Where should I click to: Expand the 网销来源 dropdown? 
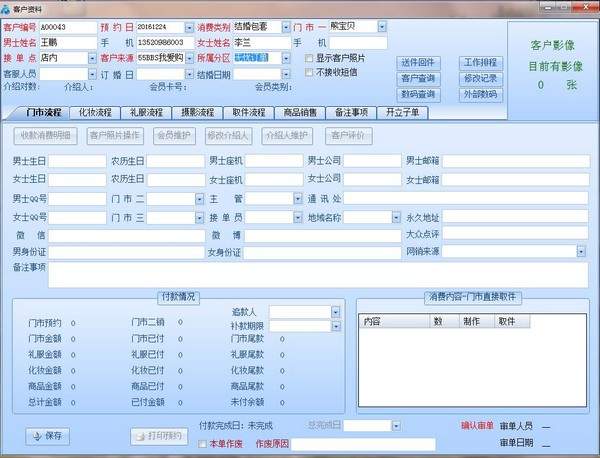click(x=581, y=252)
